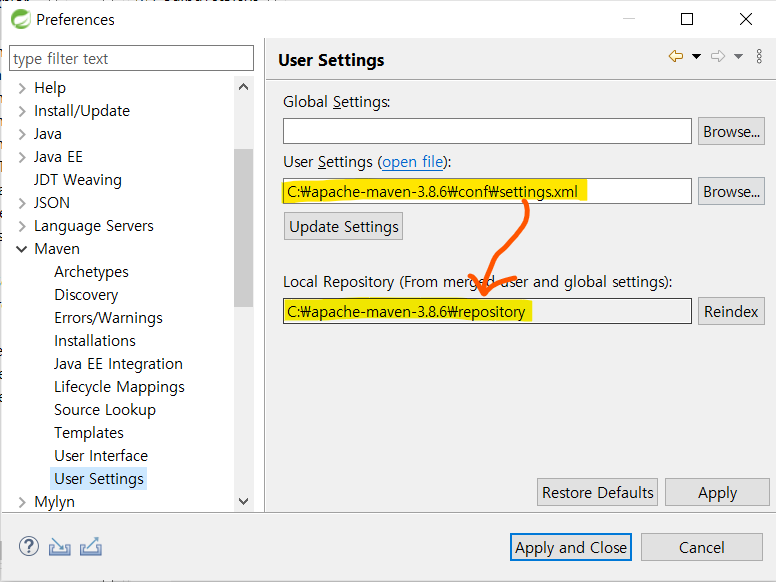Click the tree vertical scrollbar thumb
The width and height of the screenshot is (776, 582).
point(243,228)
